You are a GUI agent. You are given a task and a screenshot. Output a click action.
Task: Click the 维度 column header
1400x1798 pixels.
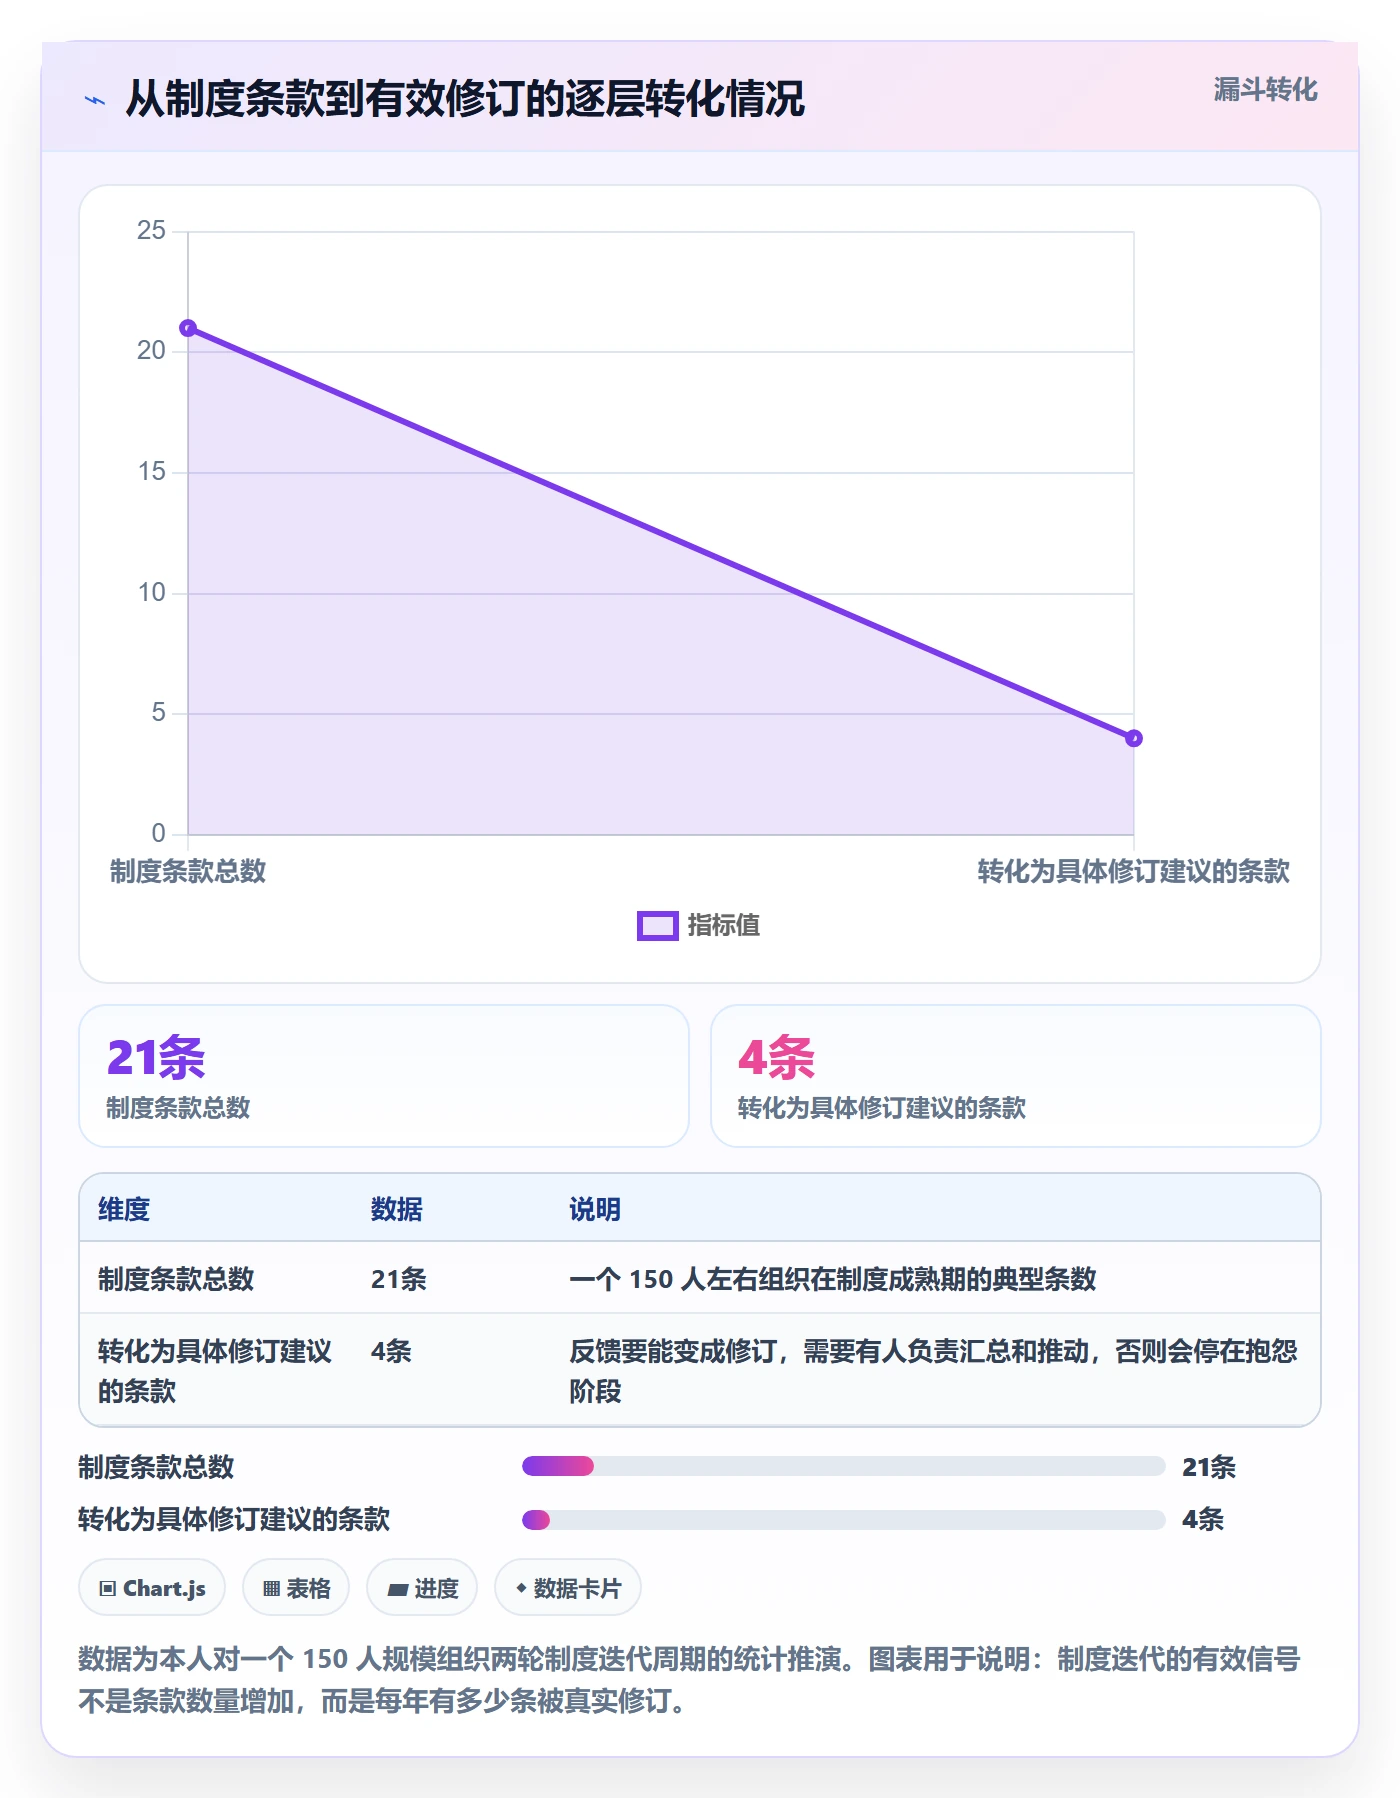click(124, 1209)
